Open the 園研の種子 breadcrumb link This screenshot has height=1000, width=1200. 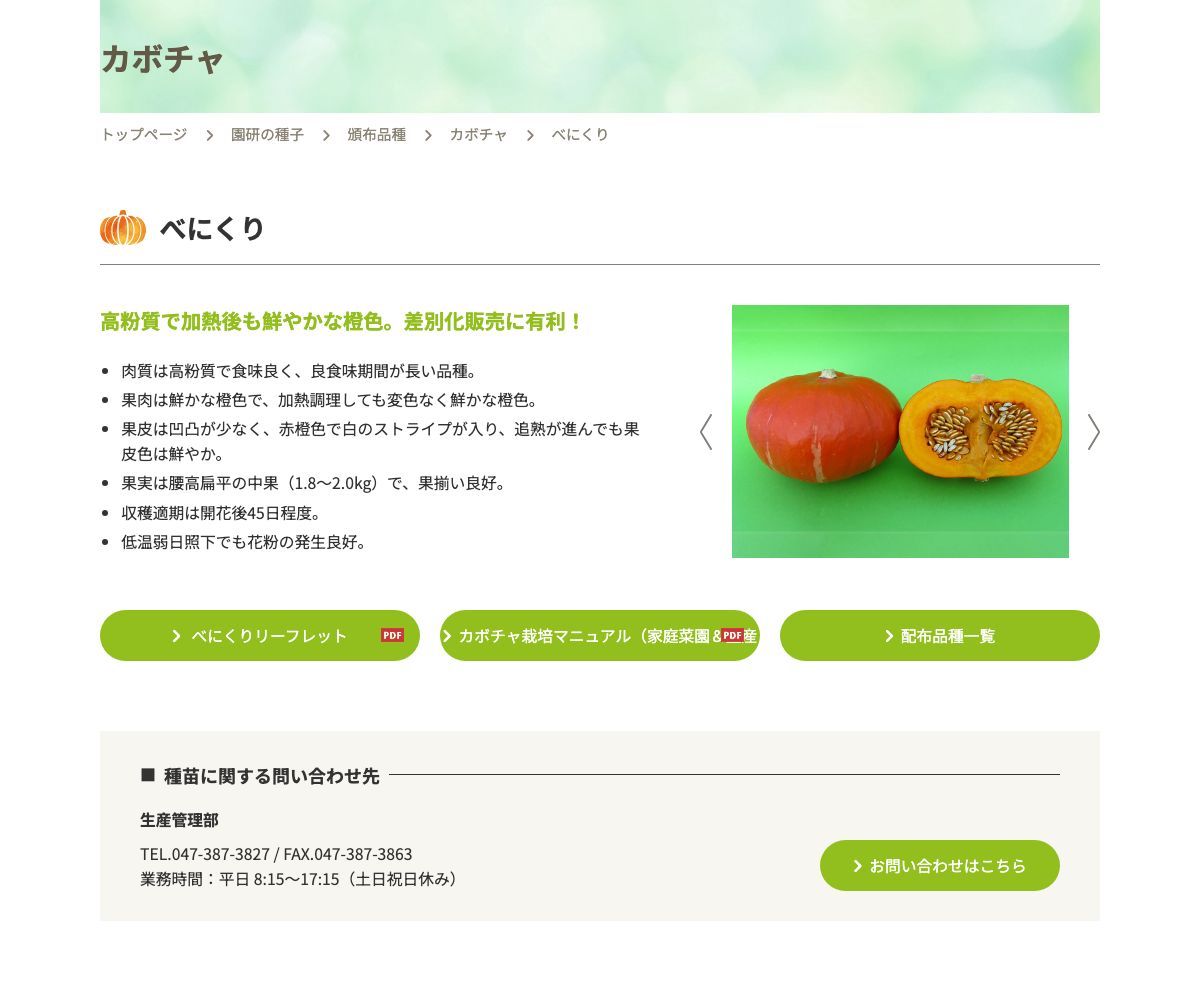(267, 134)
